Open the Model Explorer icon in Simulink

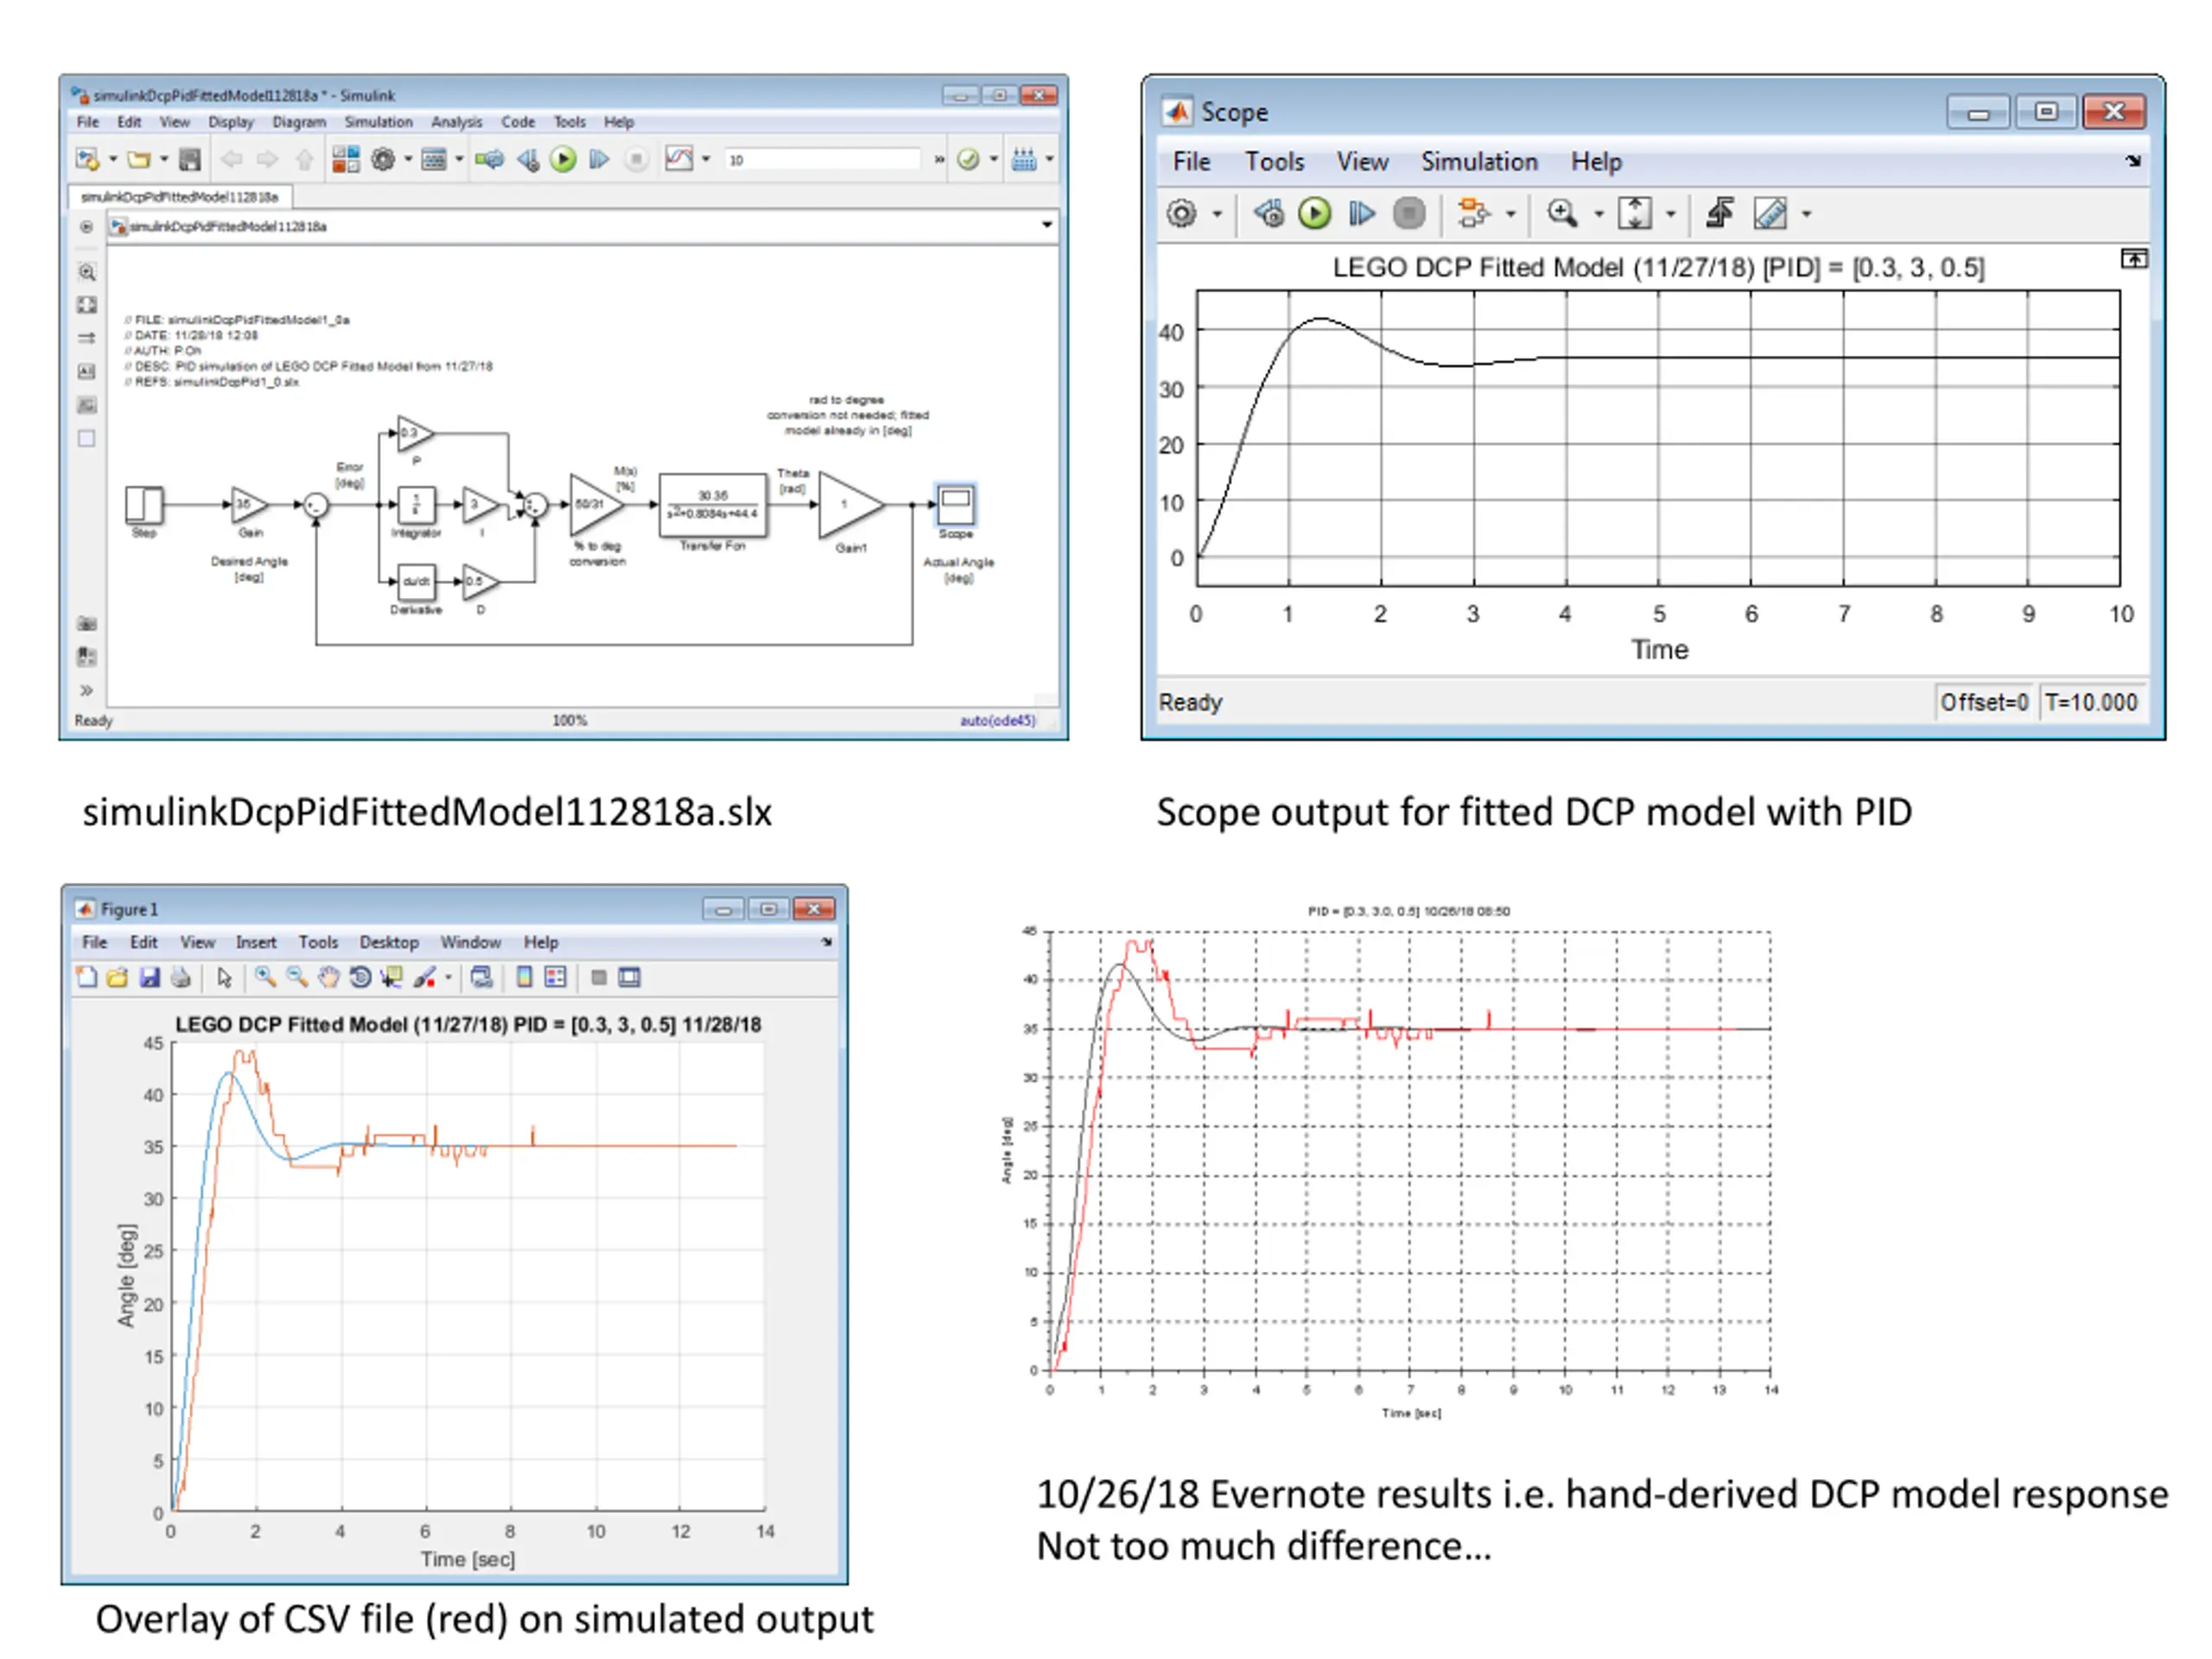pyautogui.click(x=434, y=159)
